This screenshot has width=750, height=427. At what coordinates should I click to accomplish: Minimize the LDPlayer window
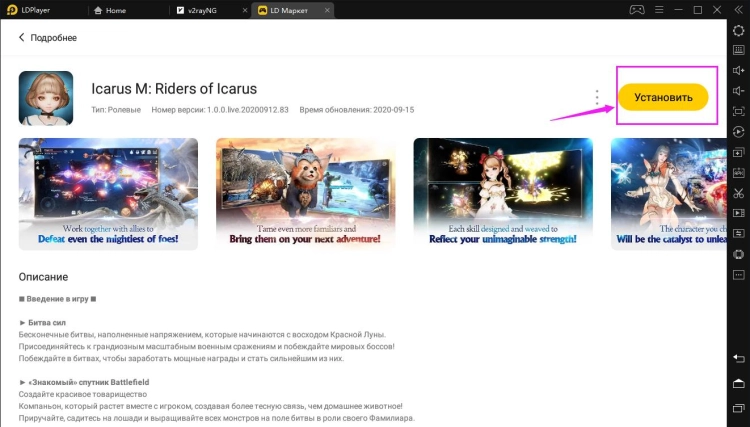[678, 10]
